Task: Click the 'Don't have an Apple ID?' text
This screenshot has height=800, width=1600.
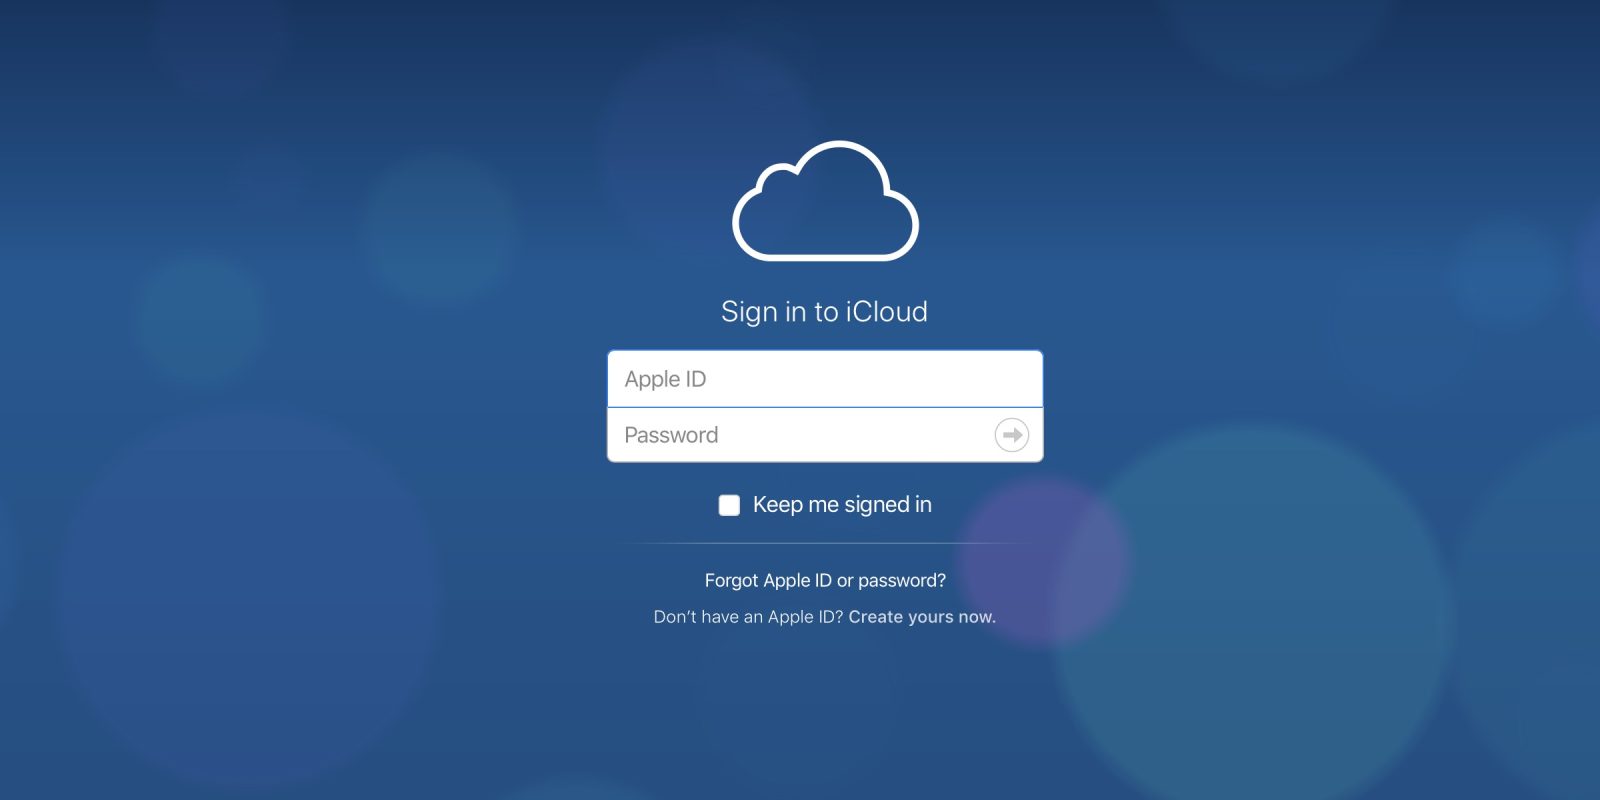Action: pos(748,617)
